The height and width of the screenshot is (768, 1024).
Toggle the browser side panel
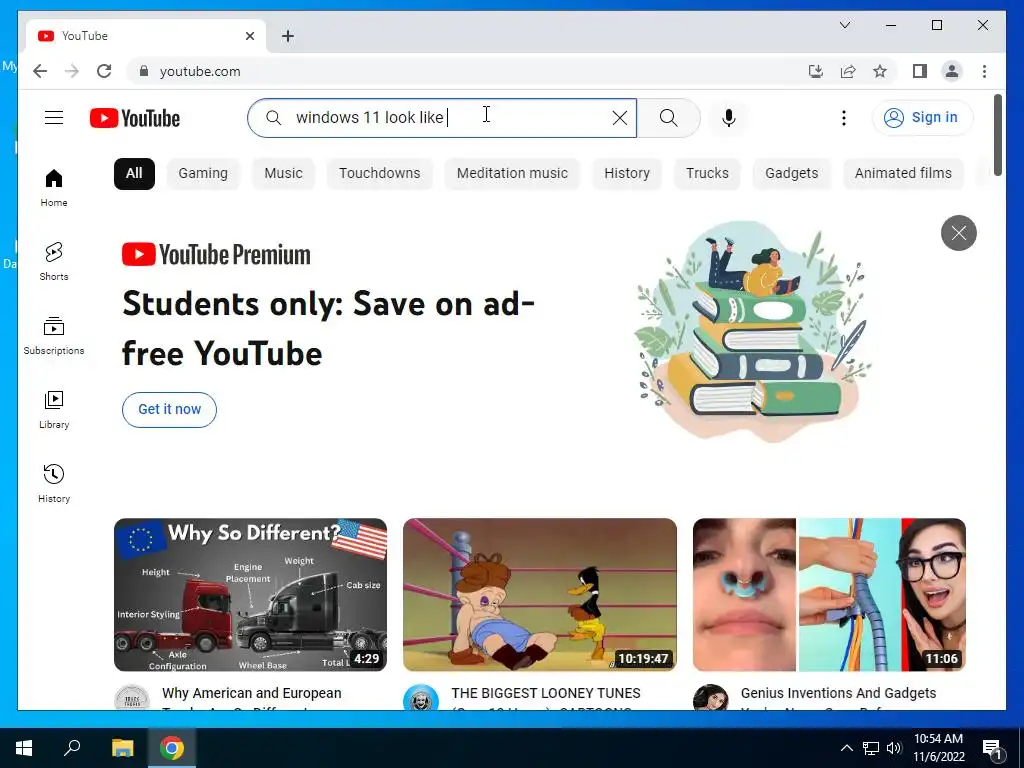point(920,71)
